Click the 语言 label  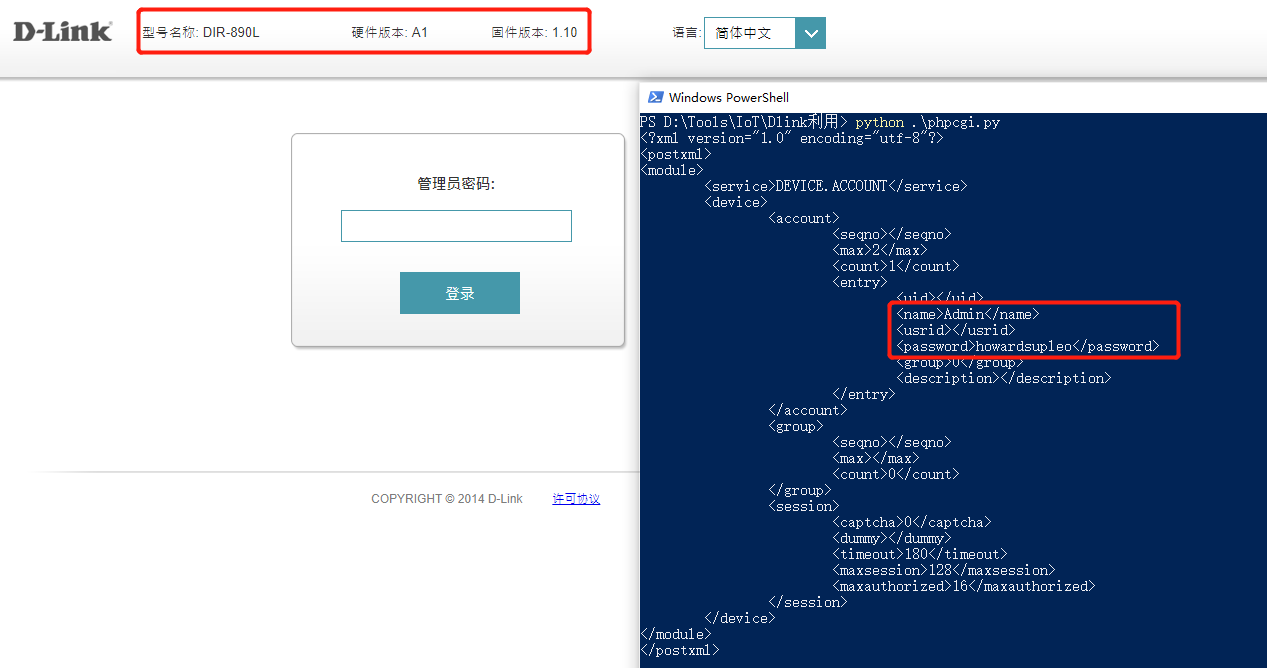(x=686, y=33)
